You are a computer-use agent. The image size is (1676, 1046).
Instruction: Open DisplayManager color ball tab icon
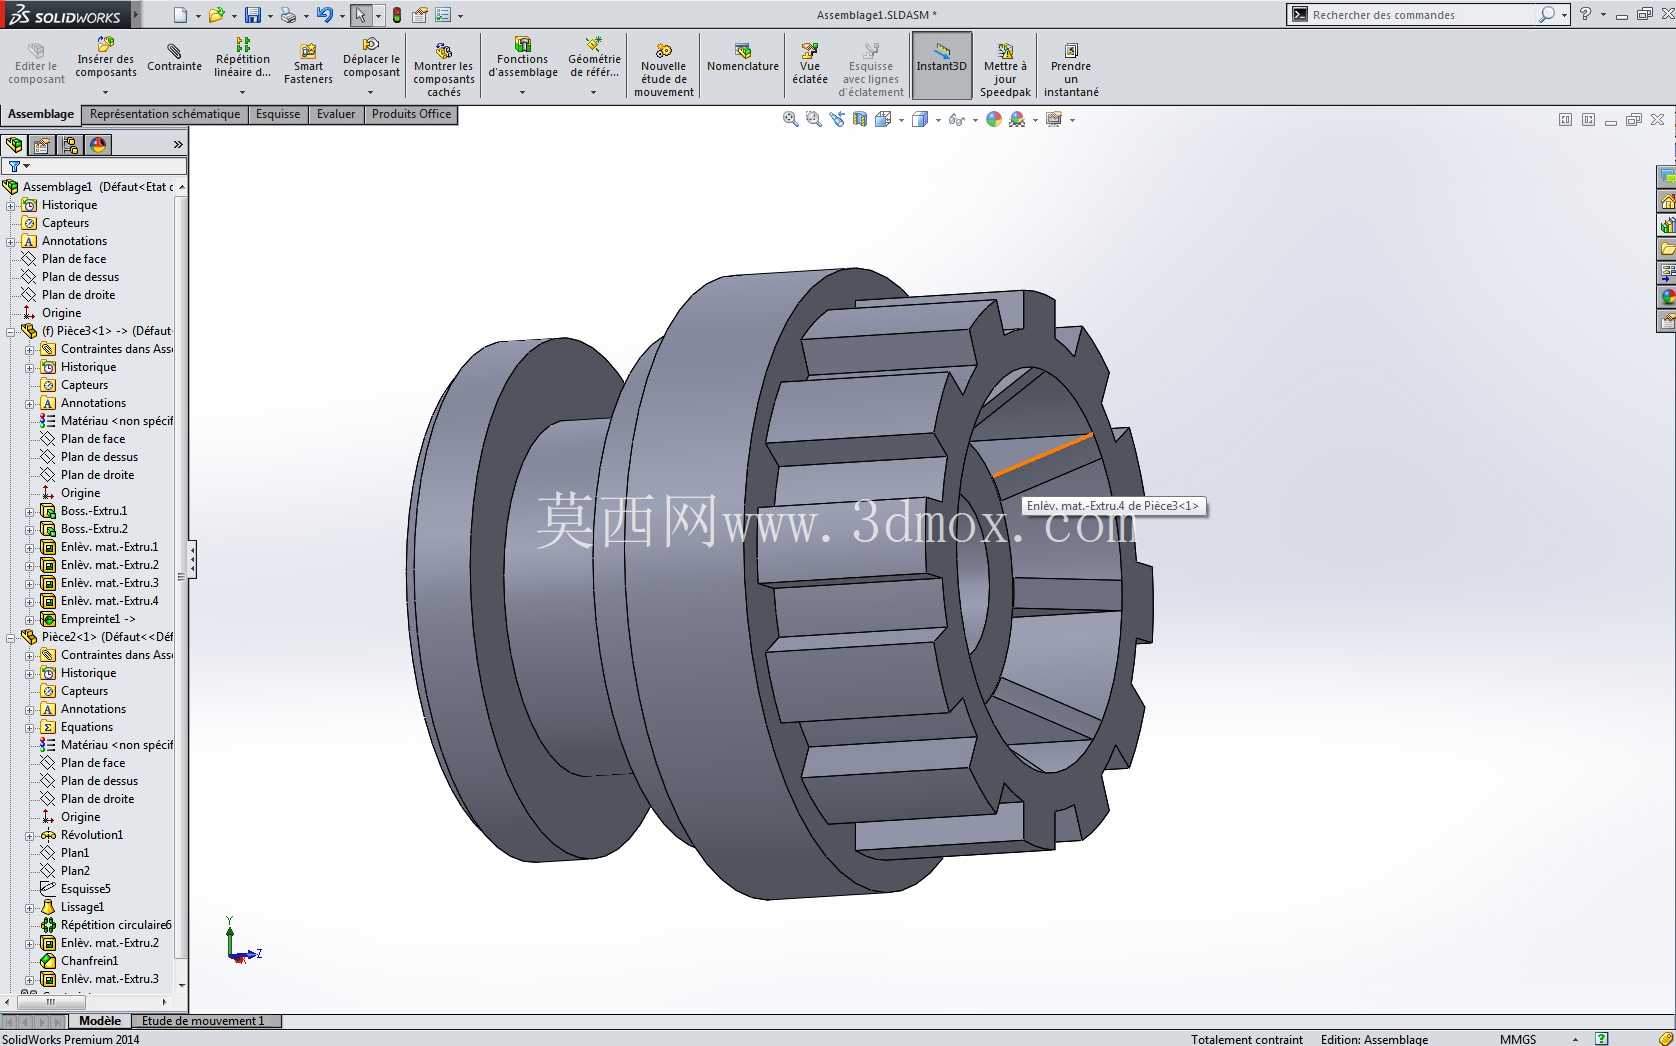pos(98,145)
